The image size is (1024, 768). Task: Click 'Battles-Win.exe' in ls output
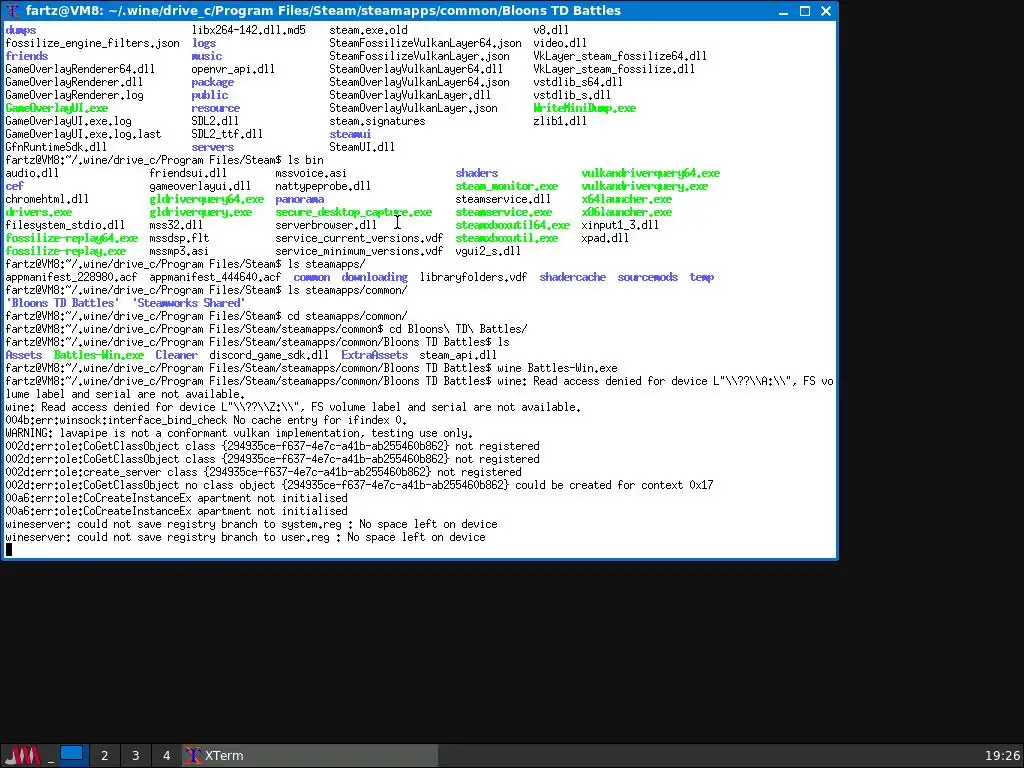point(99,355)
